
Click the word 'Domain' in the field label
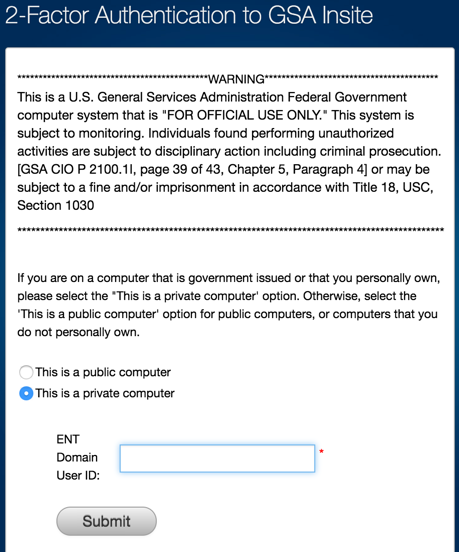[77, 457]
